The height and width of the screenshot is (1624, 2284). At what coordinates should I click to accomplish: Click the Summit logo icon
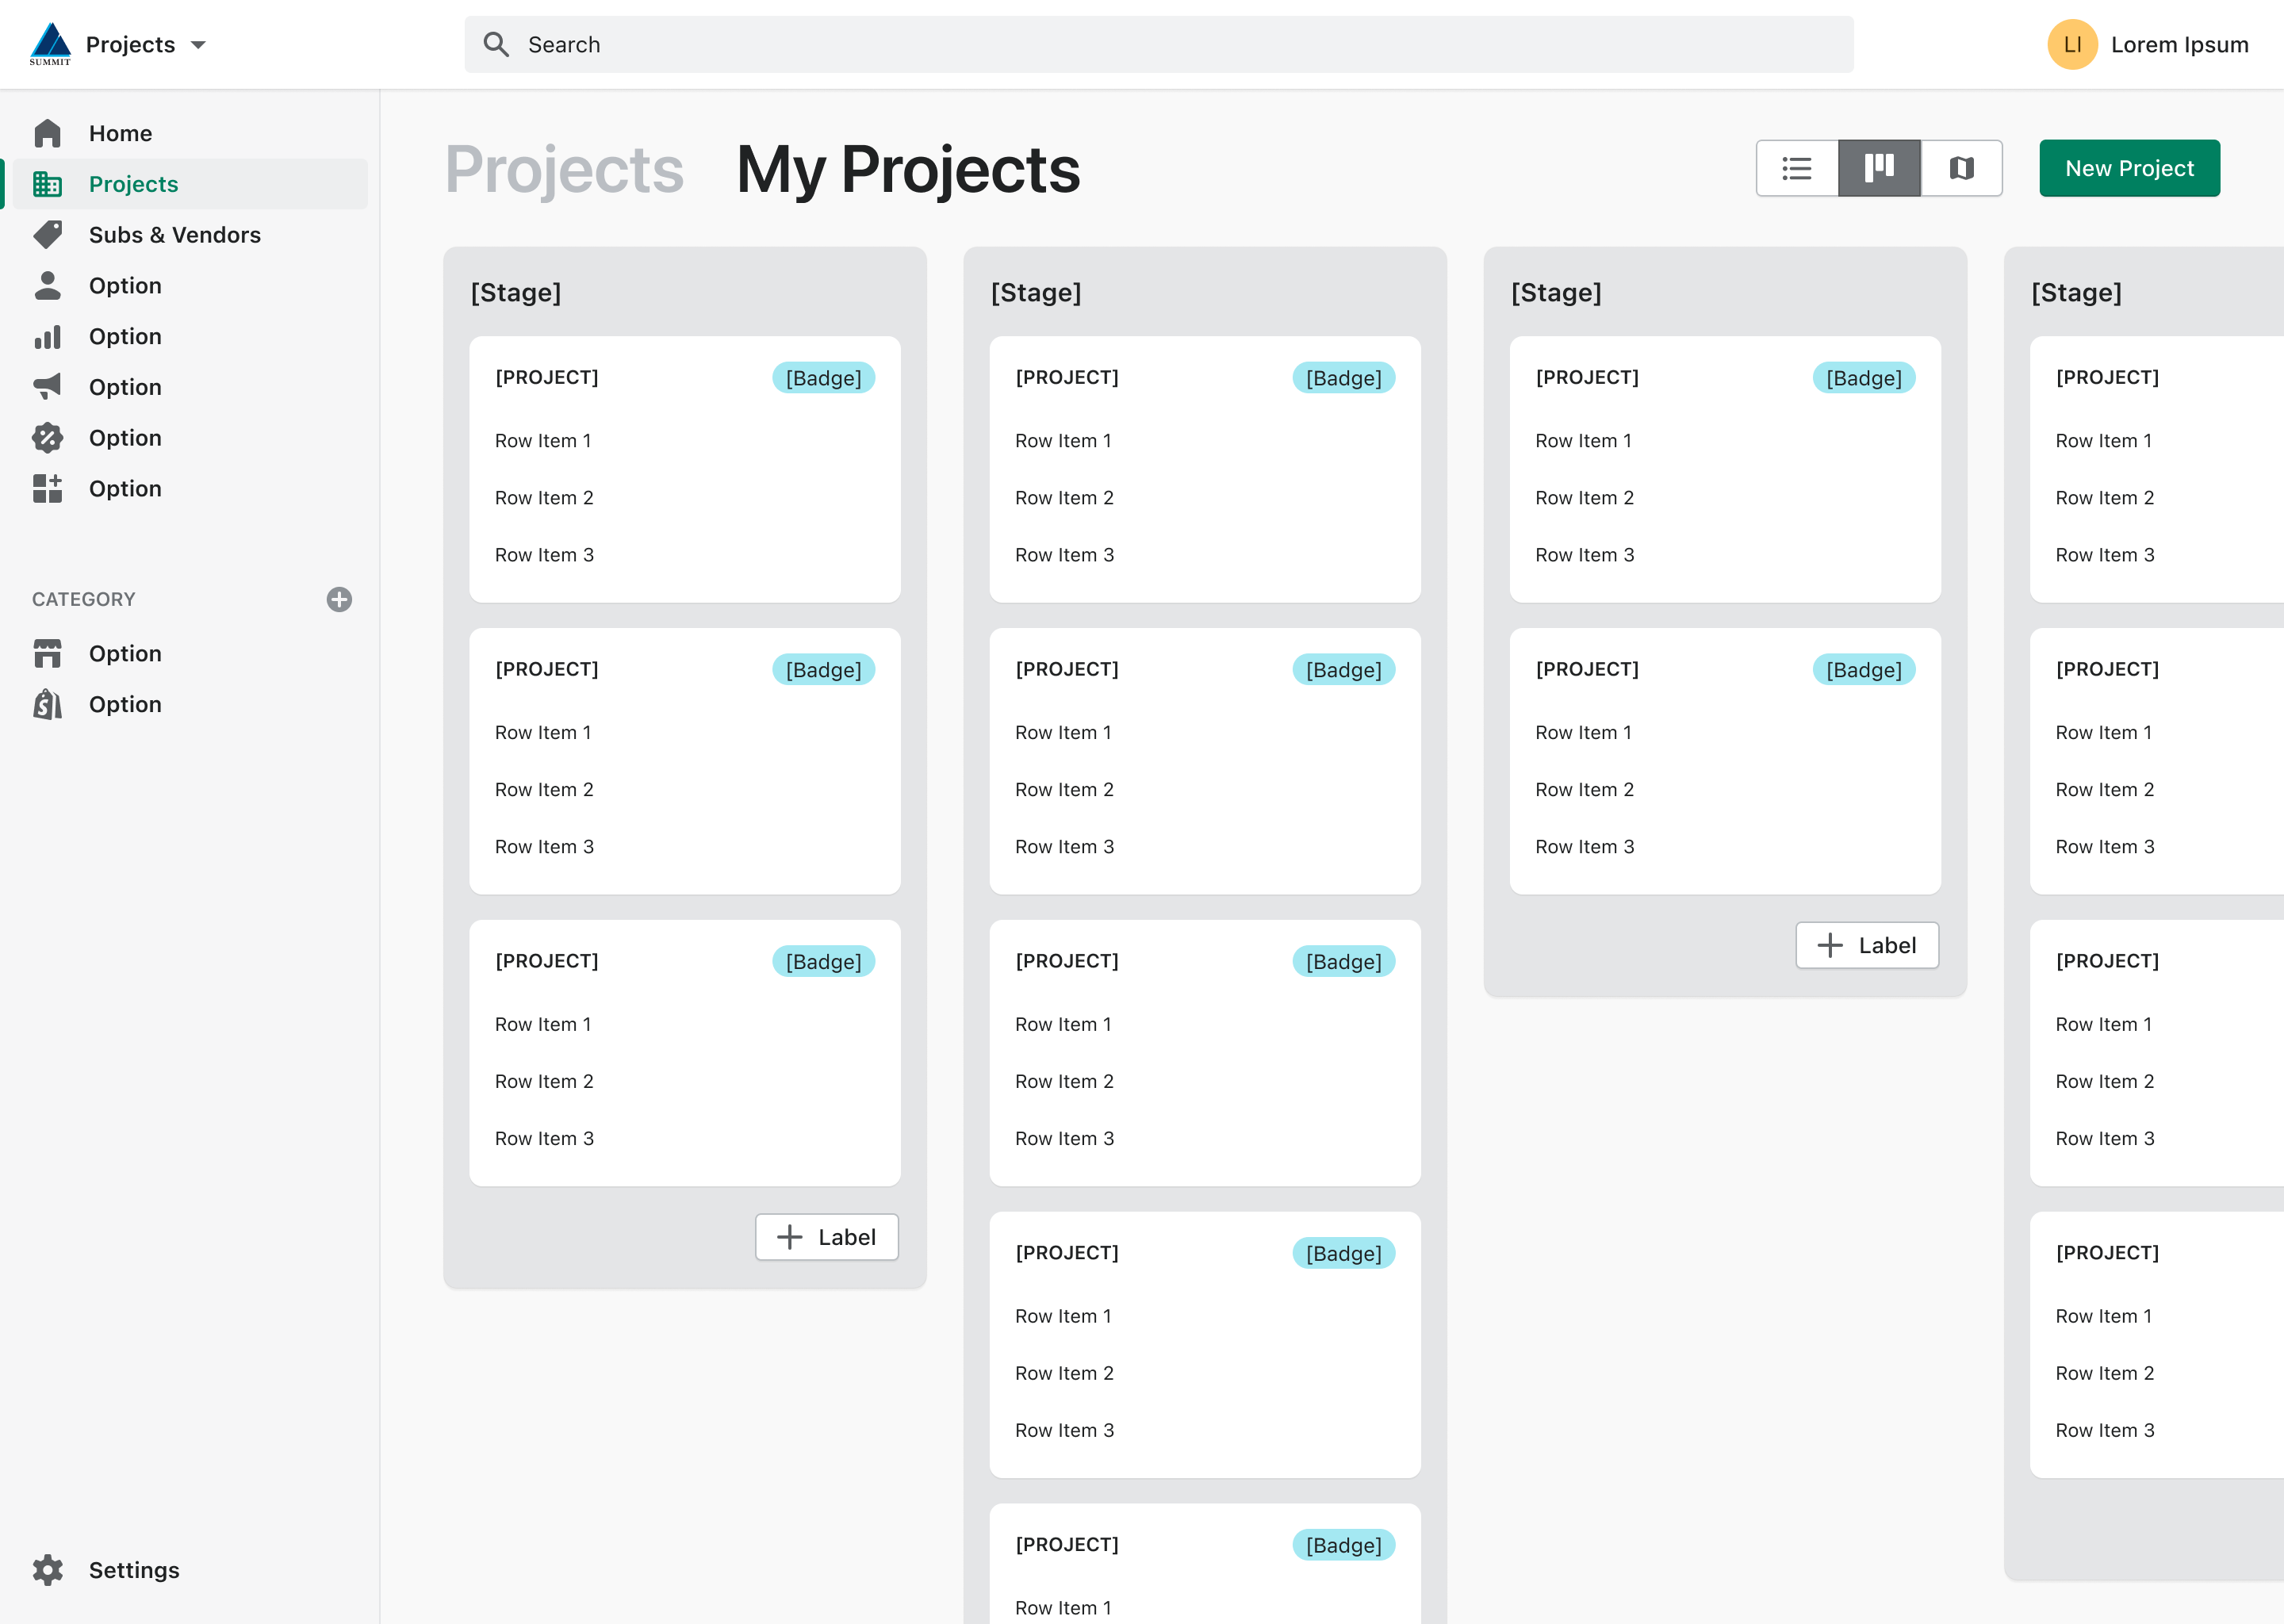50,44
